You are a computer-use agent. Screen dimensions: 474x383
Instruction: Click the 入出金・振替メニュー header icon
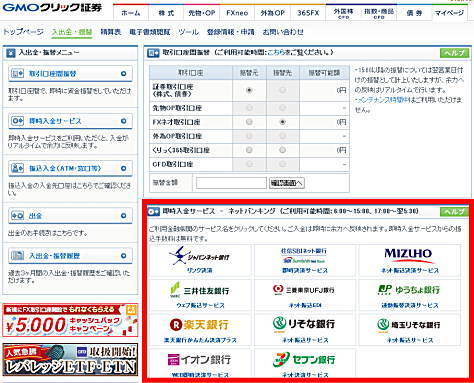tap(11, 53)
